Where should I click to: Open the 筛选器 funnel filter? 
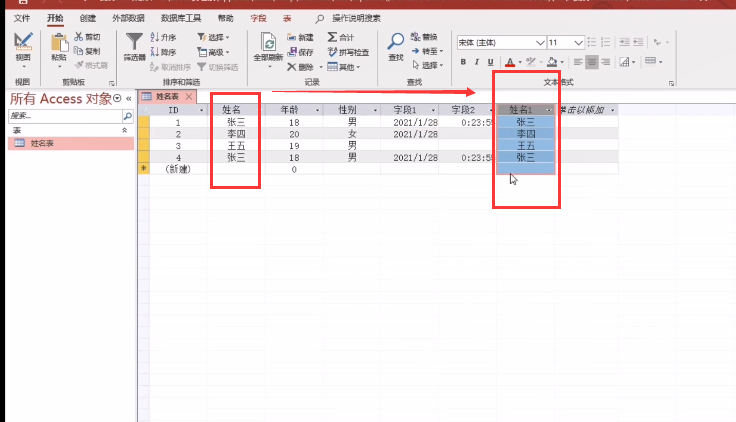pos(134,47)
